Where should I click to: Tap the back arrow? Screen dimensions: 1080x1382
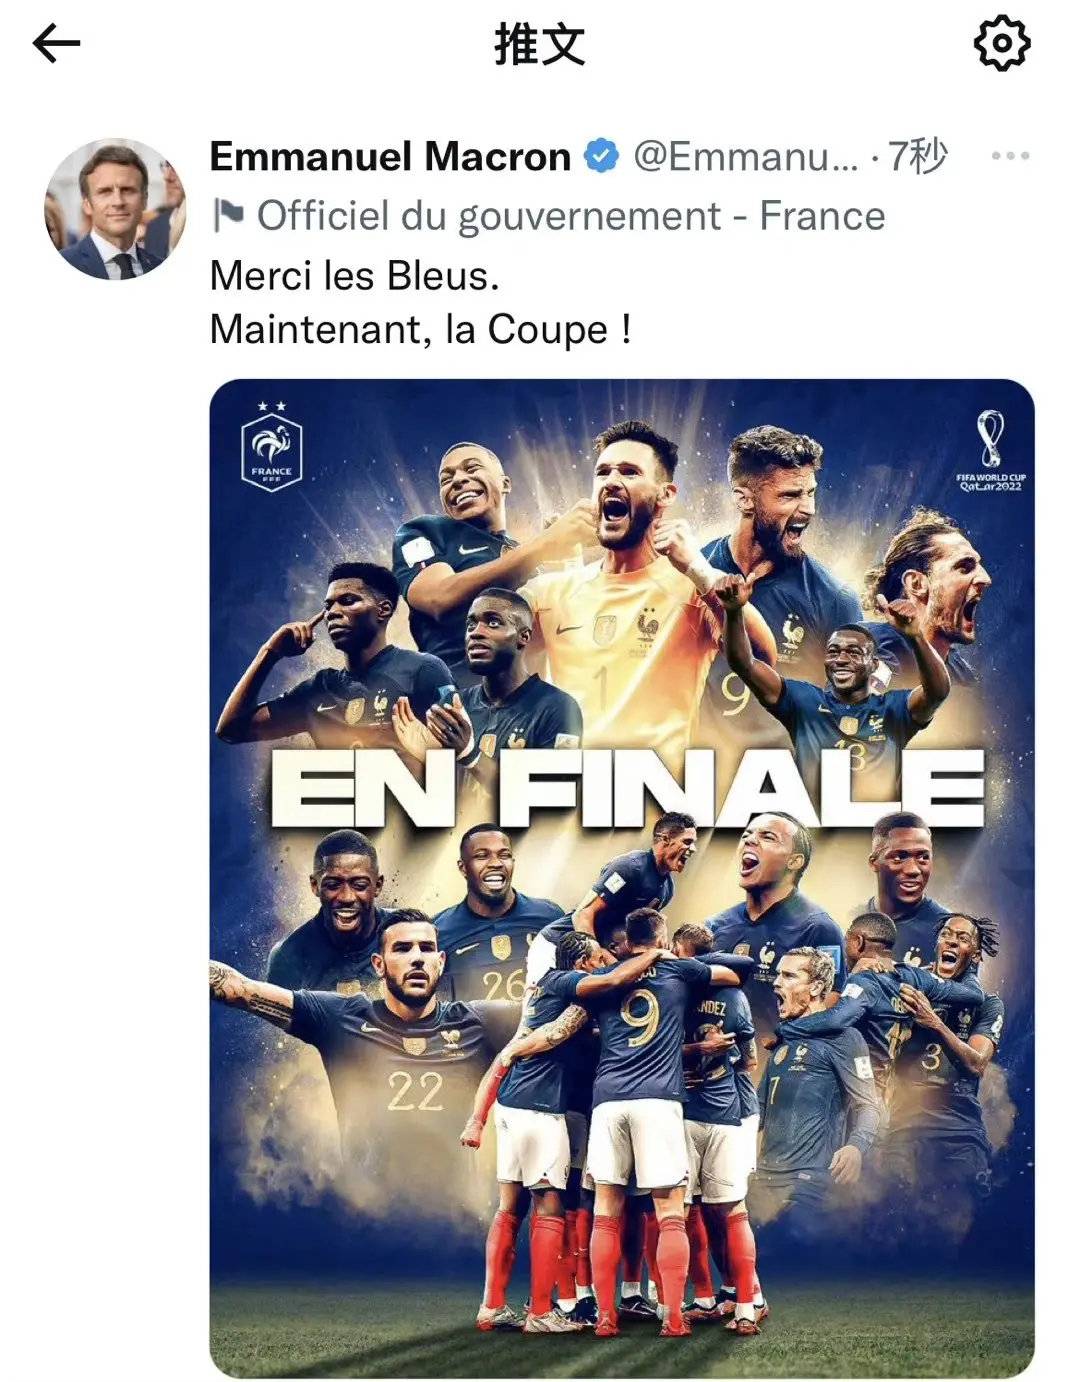pos(56,44)
